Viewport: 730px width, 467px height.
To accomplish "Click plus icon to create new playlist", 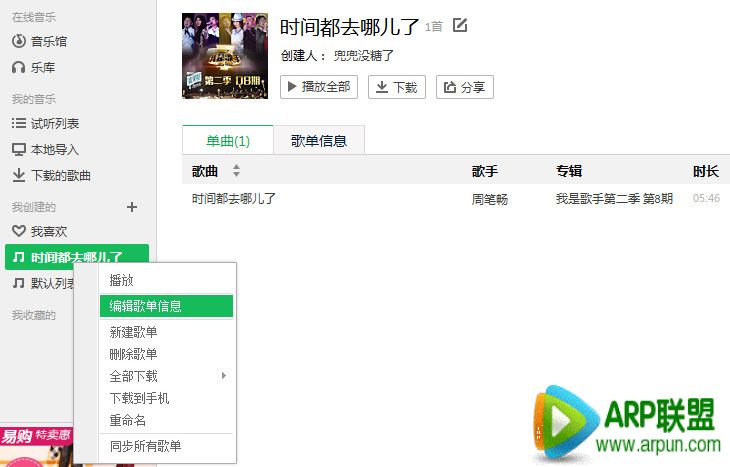I will tap(132, 207).
